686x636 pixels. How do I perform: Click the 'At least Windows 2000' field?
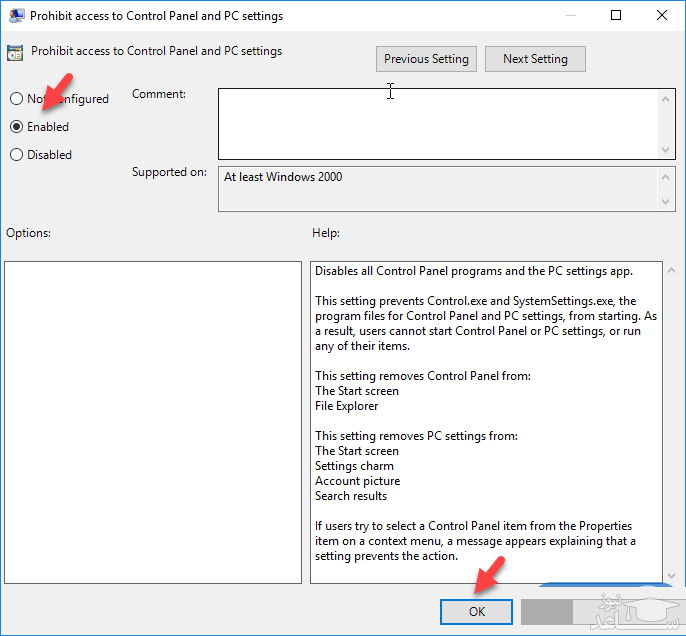[438, 189]
